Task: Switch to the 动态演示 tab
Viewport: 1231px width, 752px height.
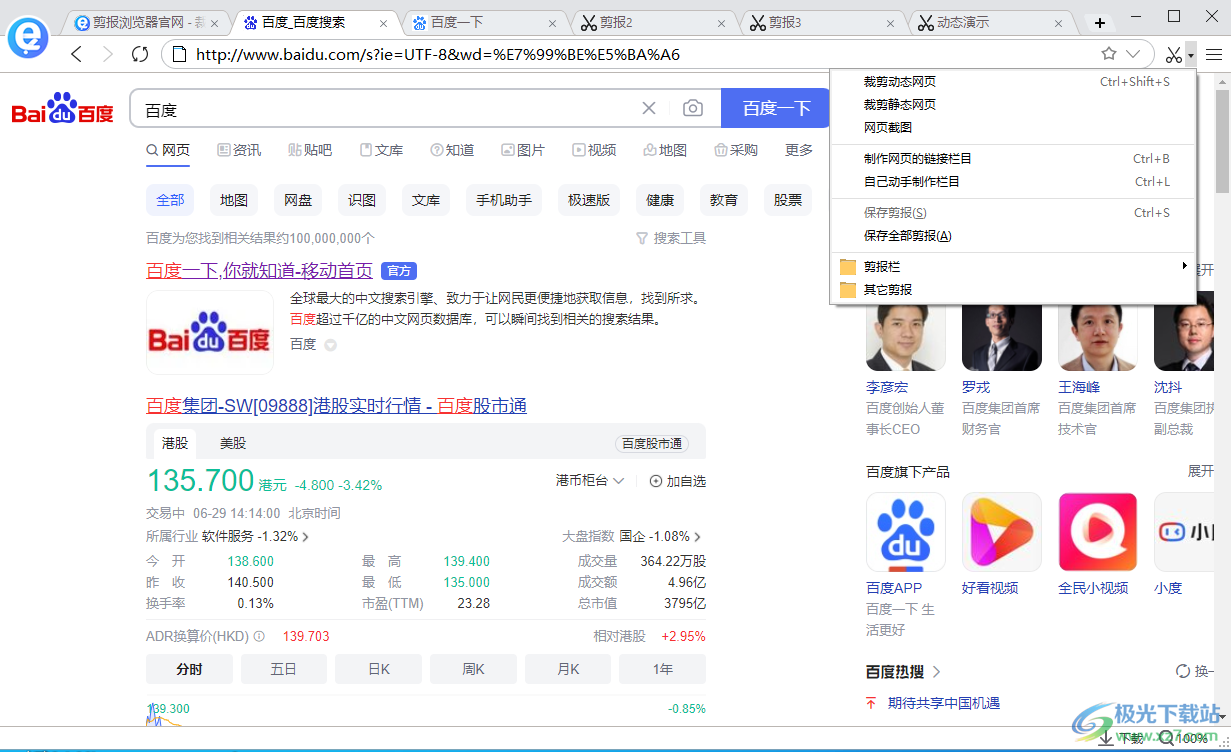Action: coord(992,22)
